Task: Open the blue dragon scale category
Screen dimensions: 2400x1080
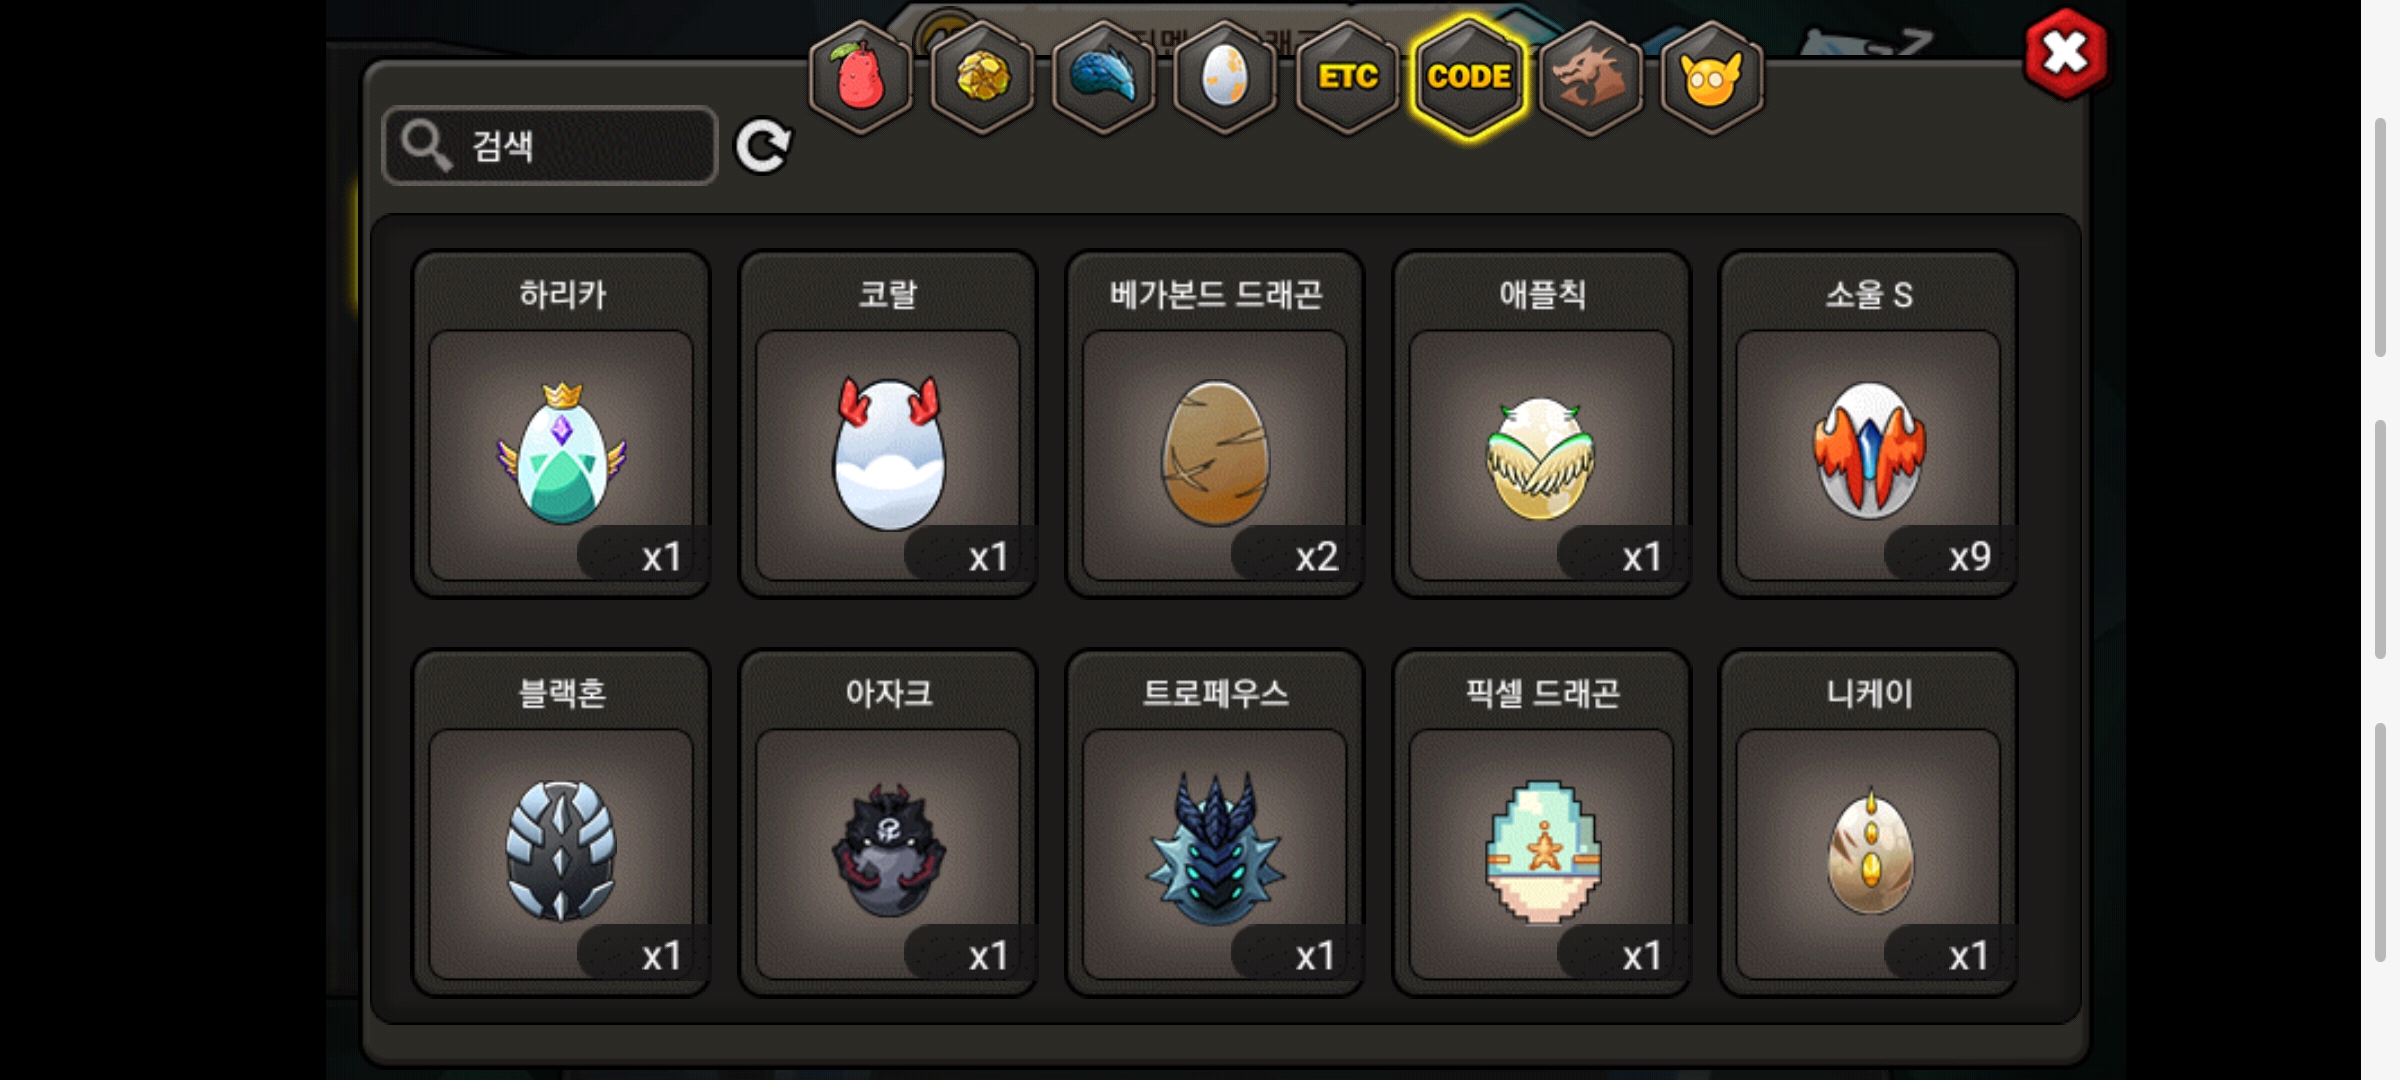Action: (x=1104, y=78)
